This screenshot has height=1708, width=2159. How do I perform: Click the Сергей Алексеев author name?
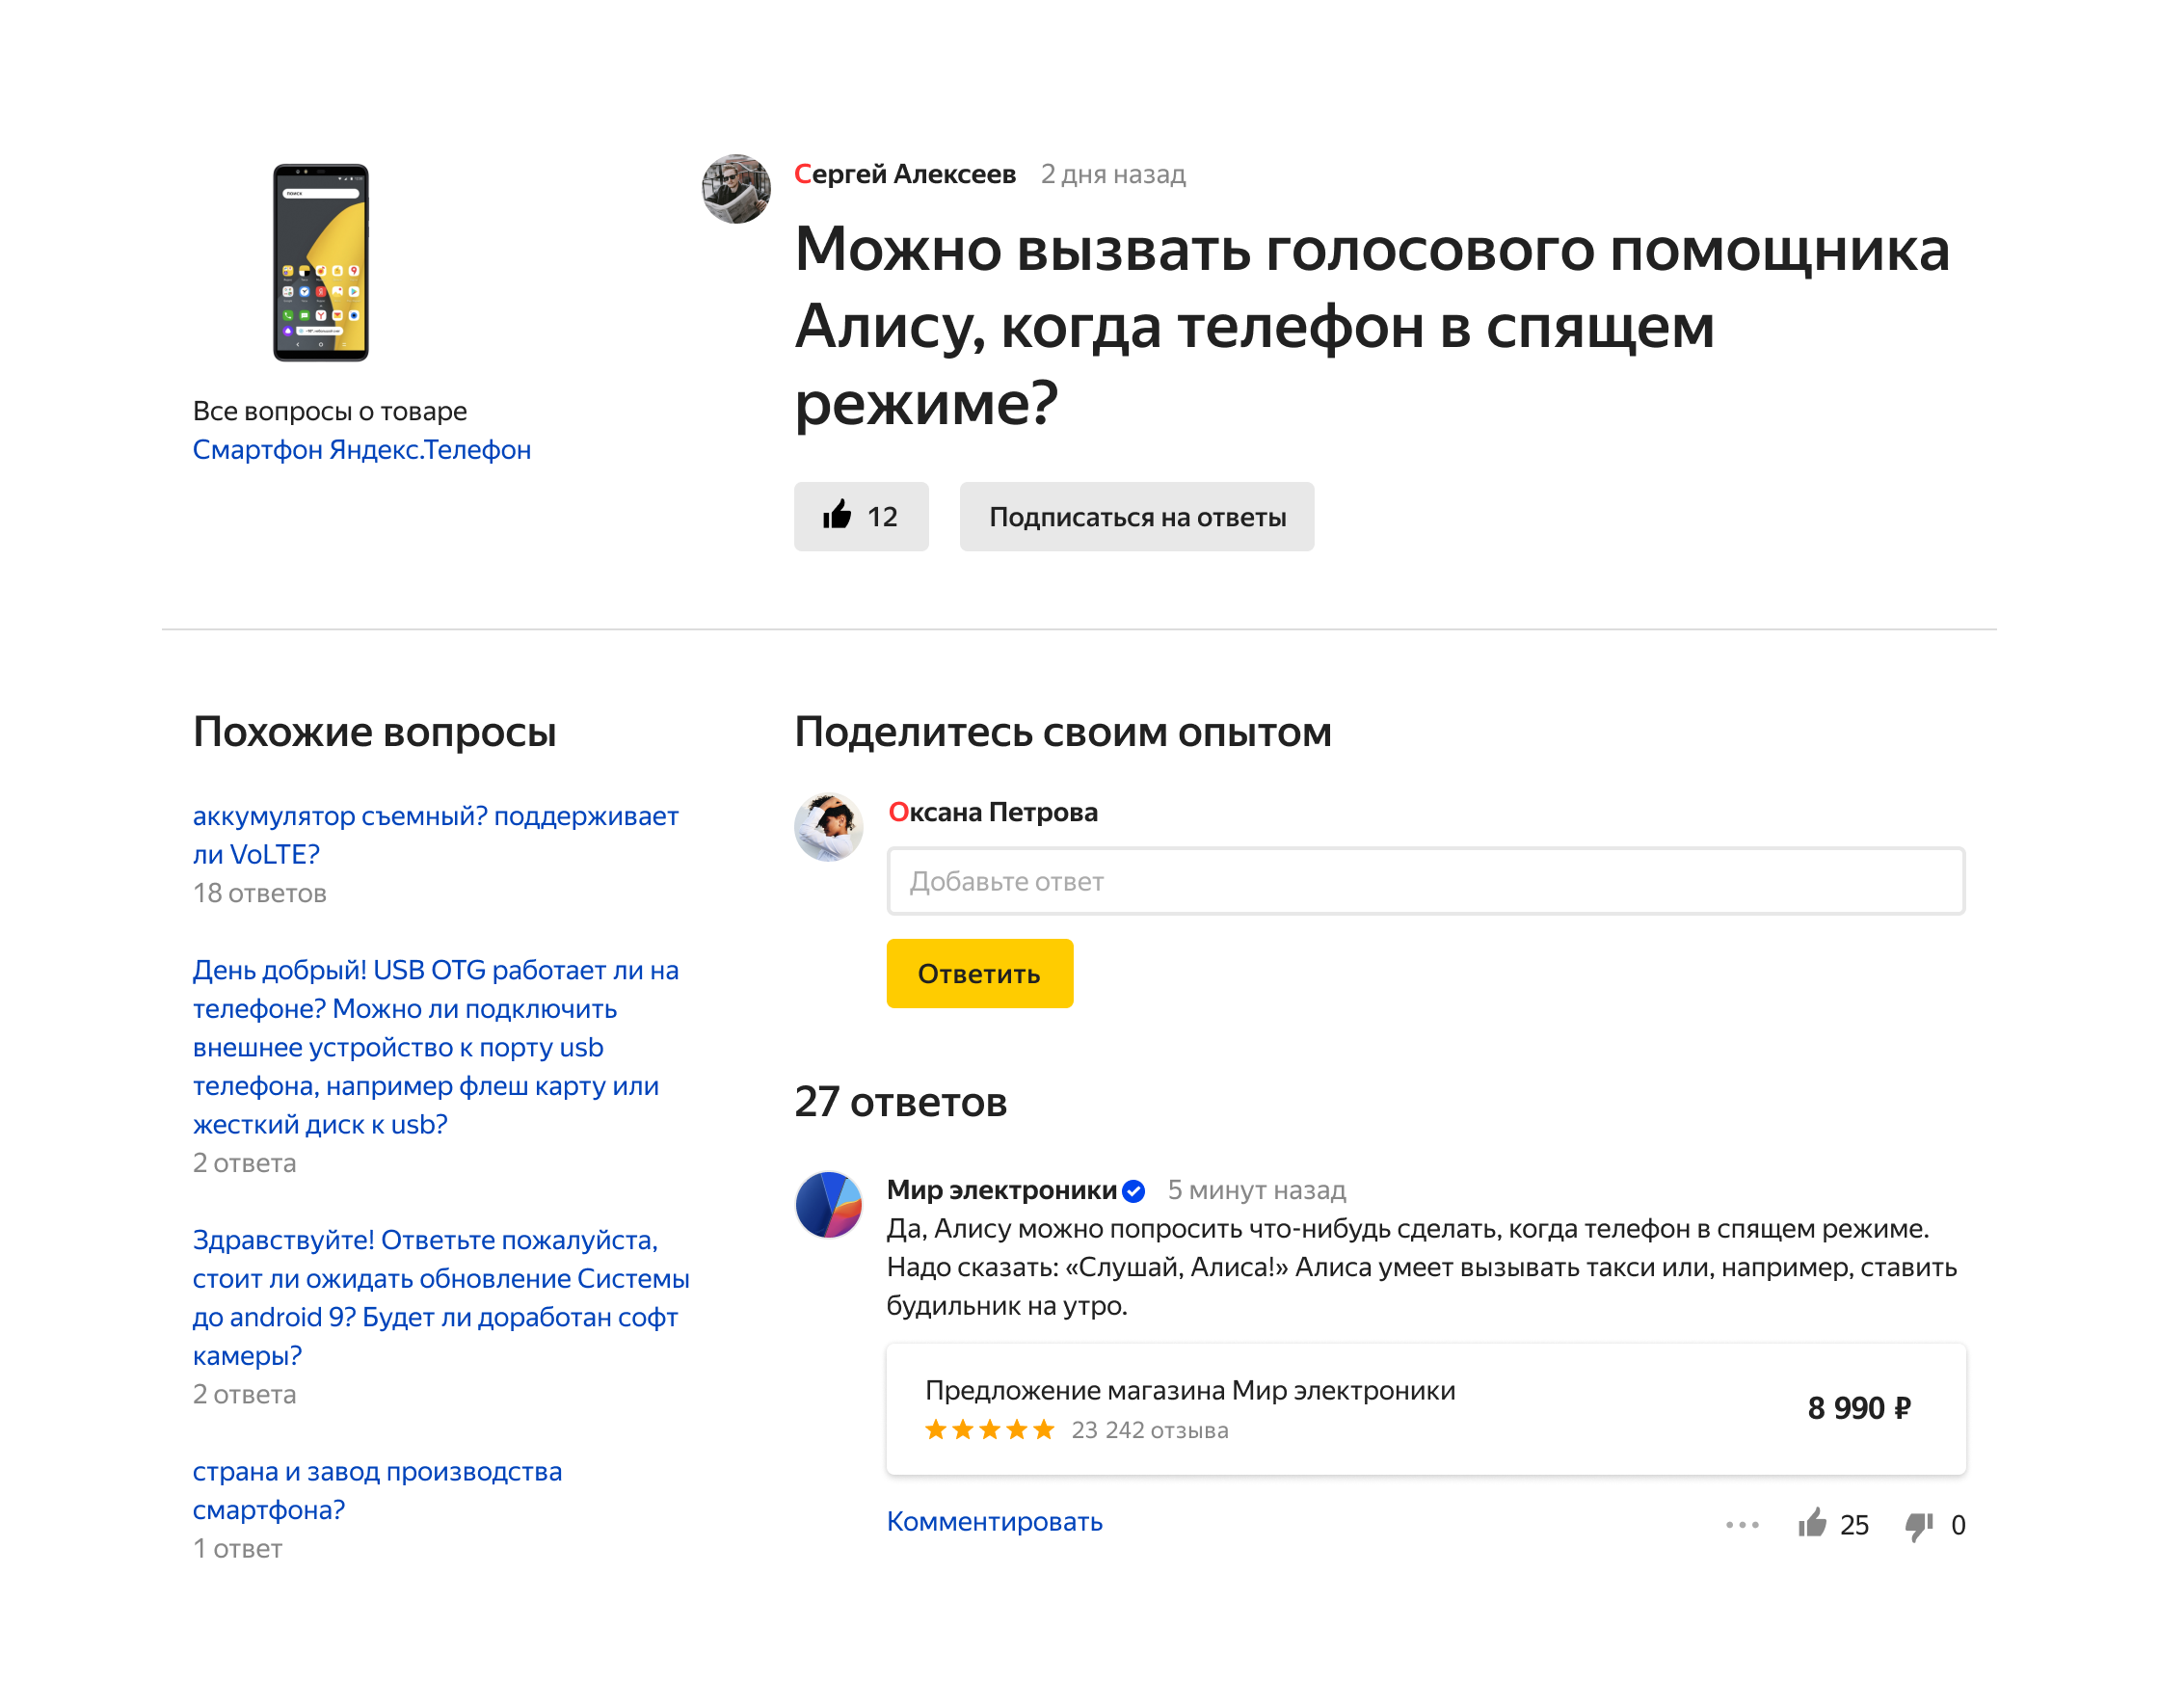click(904, 174)
